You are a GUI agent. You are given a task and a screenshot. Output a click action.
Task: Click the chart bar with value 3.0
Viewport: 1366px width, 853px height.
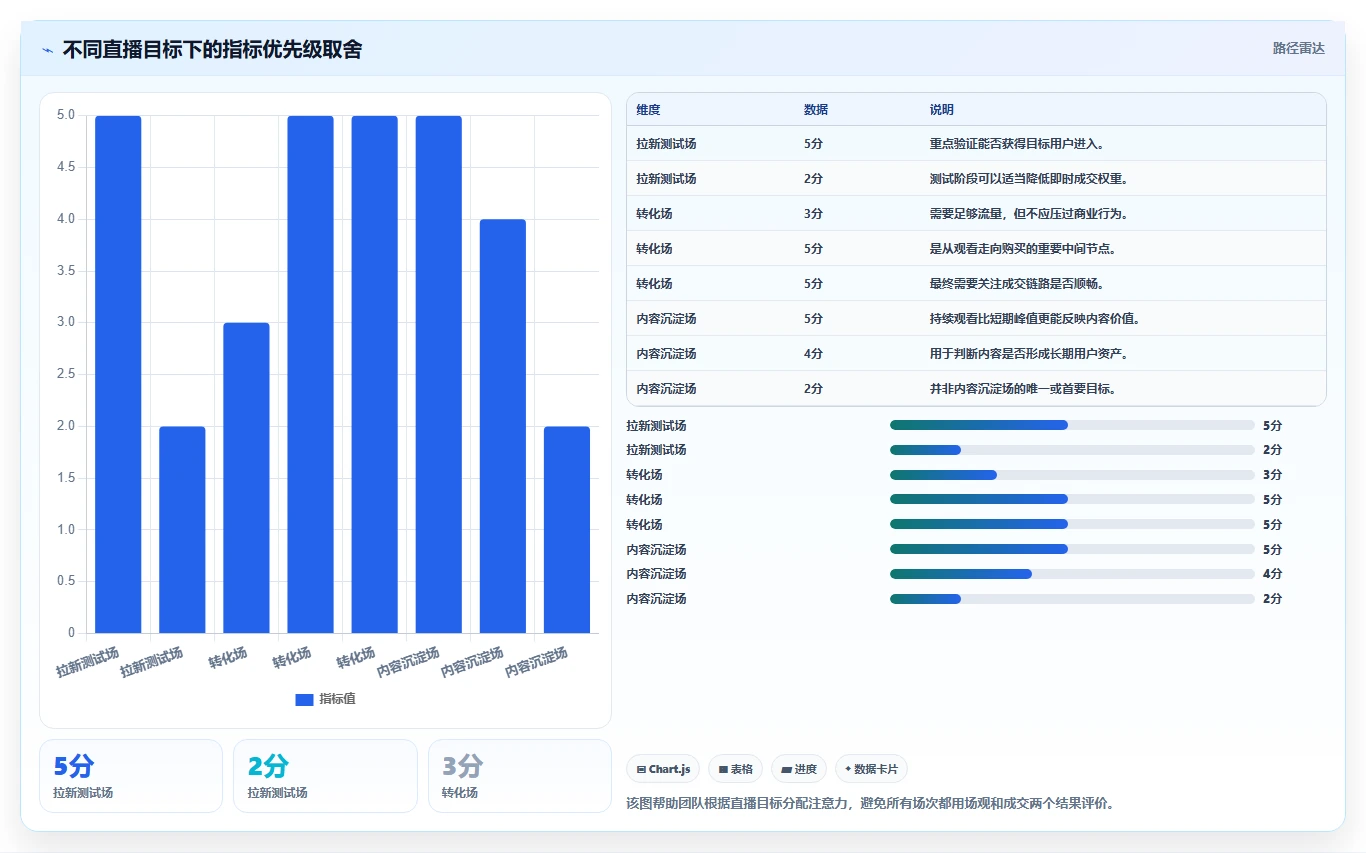(x=246, y=478)
